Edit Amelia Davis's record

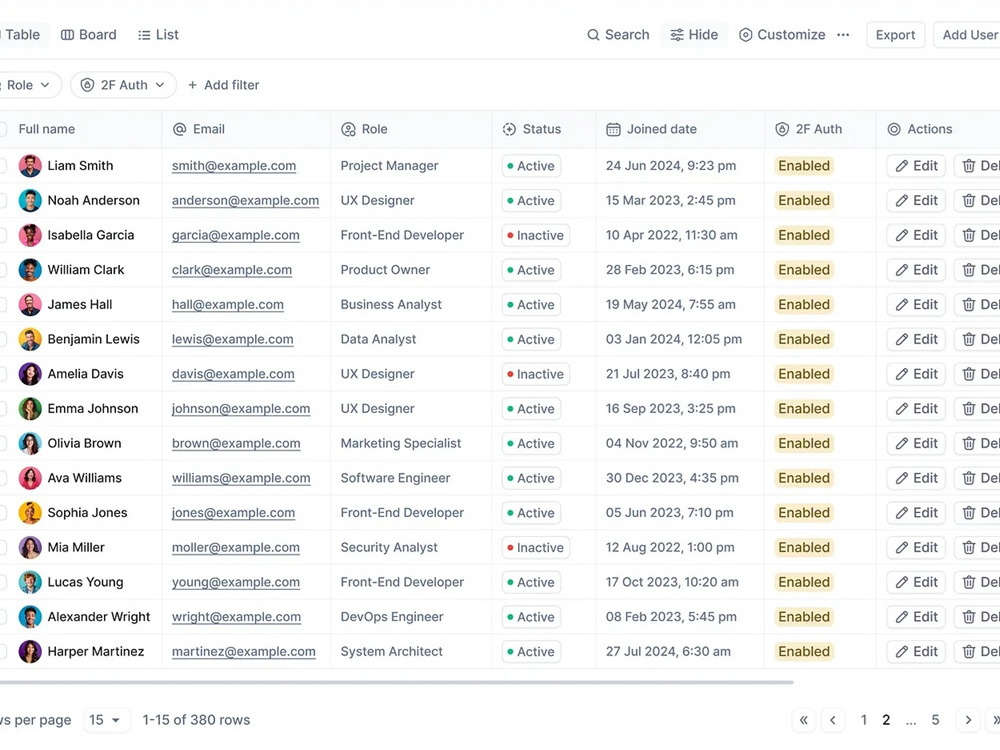[x=916, y=374]
